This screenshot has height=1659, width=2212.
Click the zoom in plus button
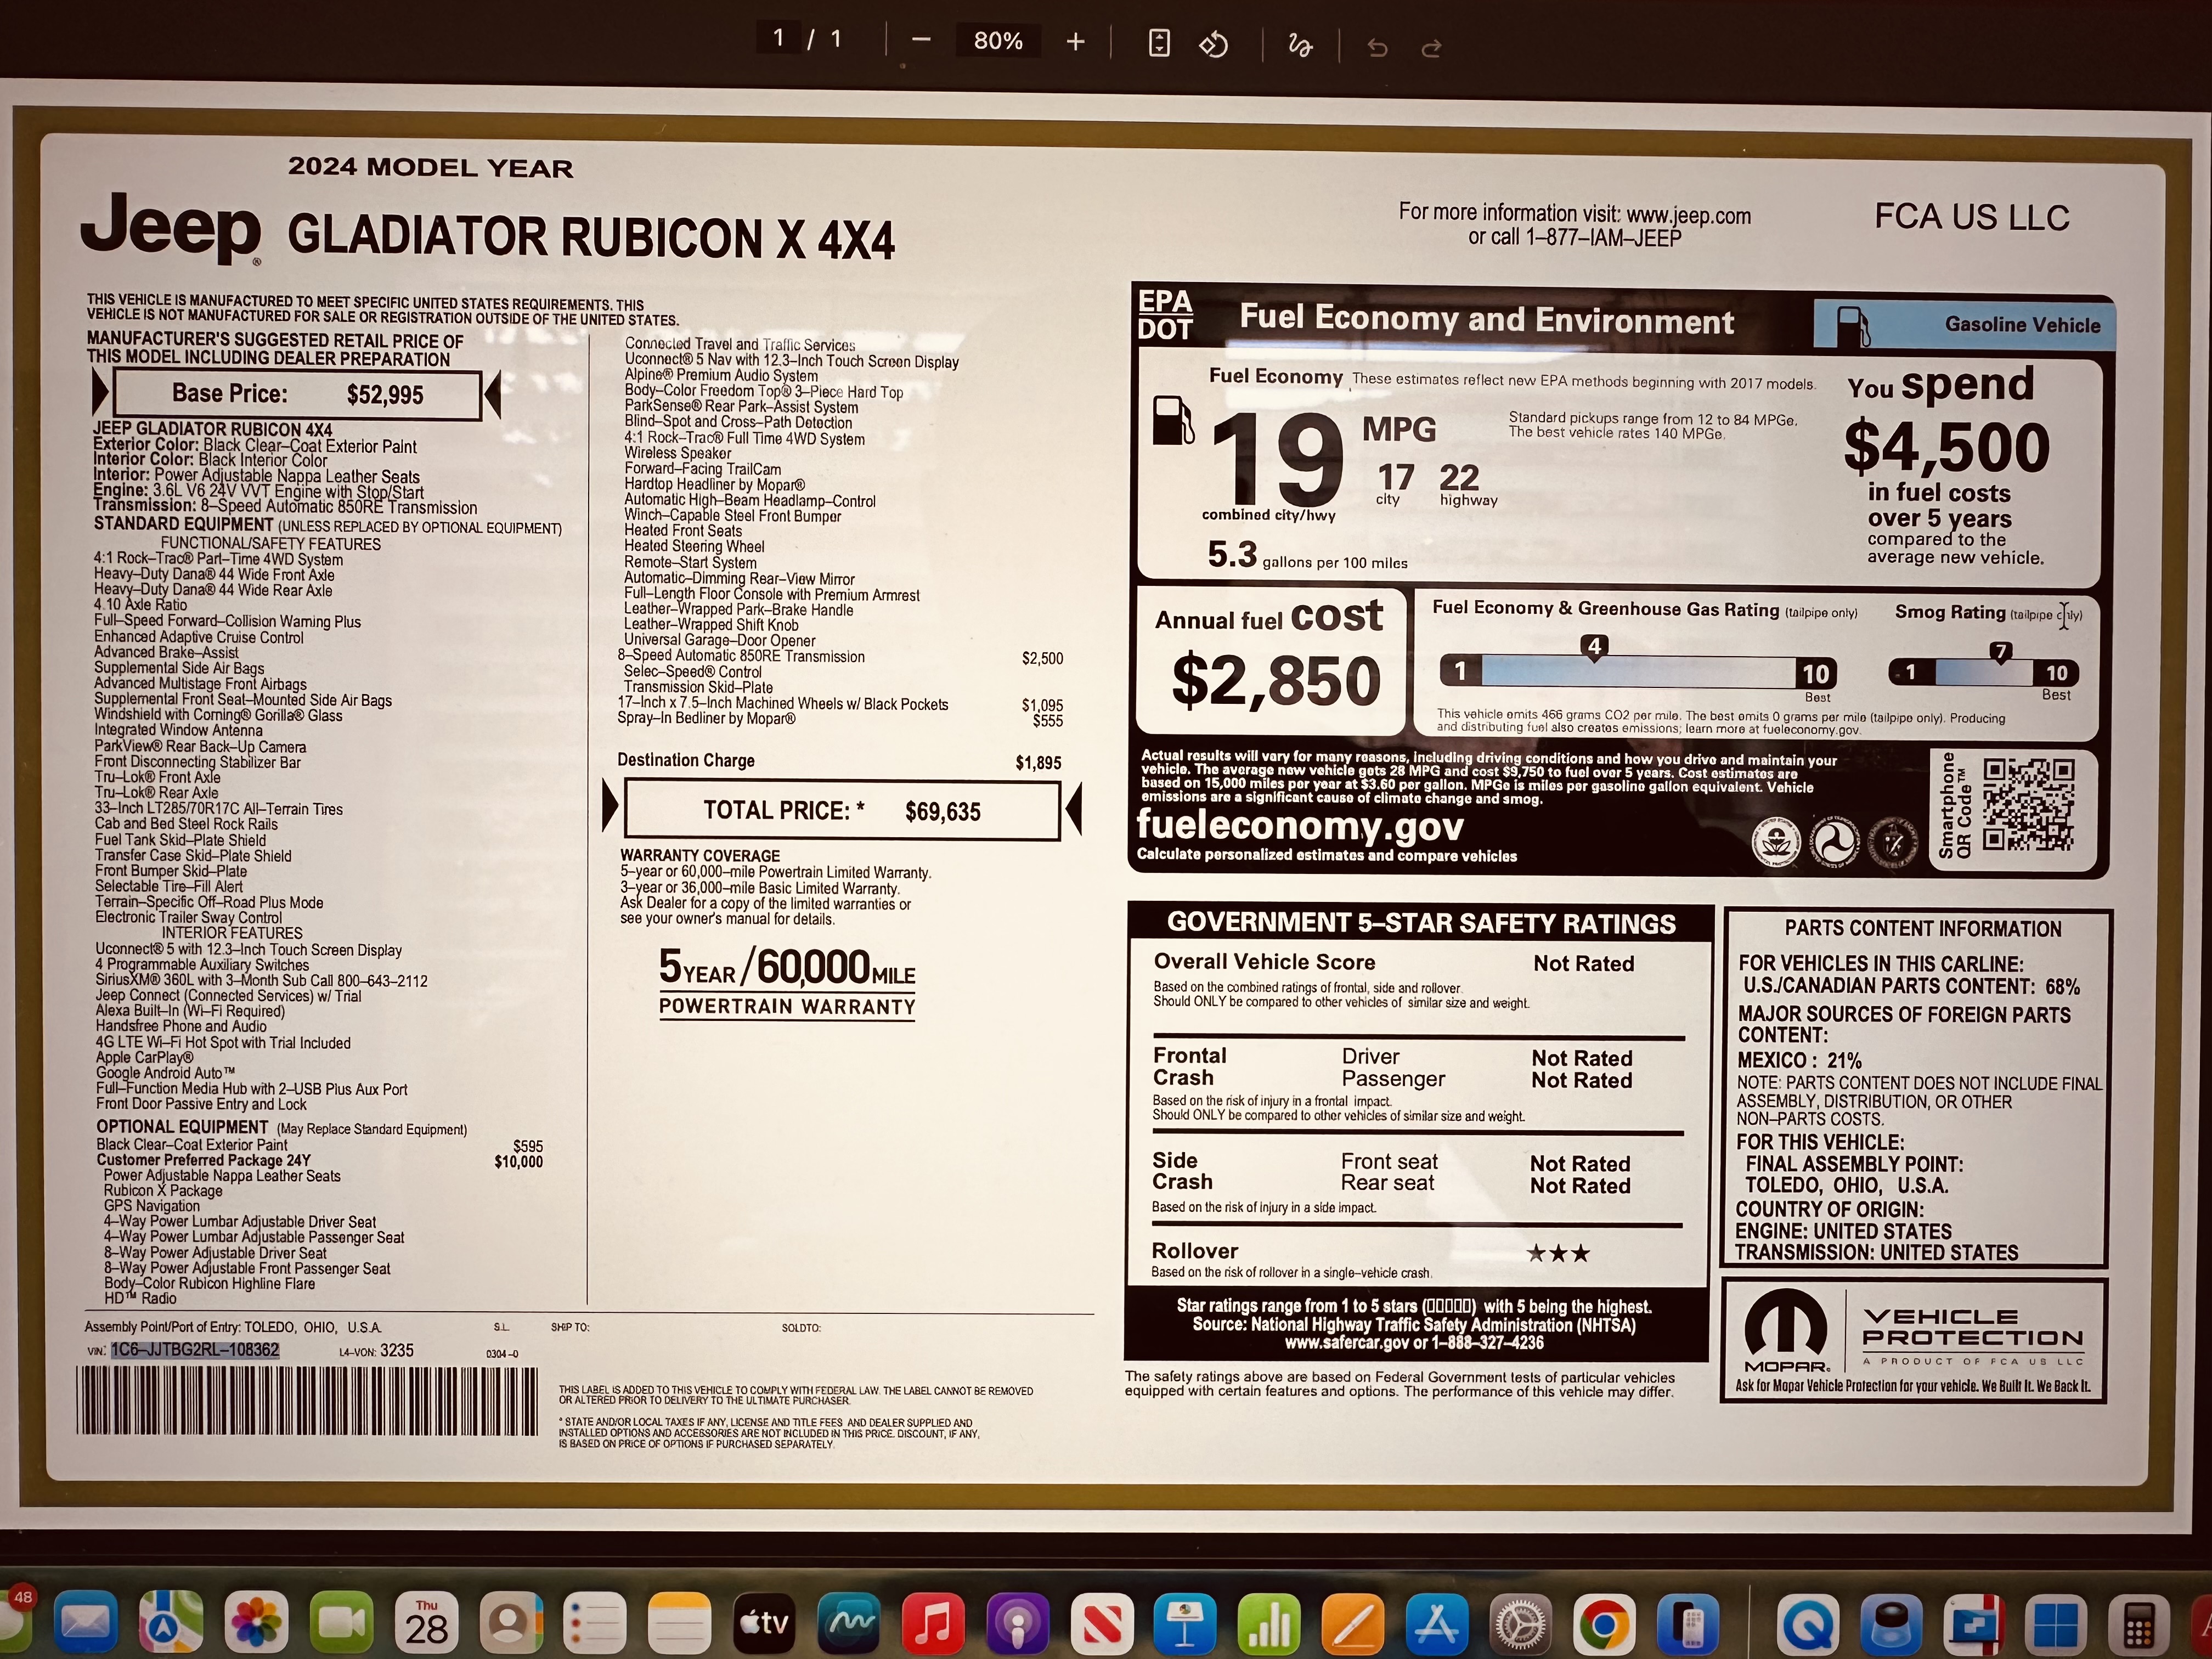(x=1075, y=41)
